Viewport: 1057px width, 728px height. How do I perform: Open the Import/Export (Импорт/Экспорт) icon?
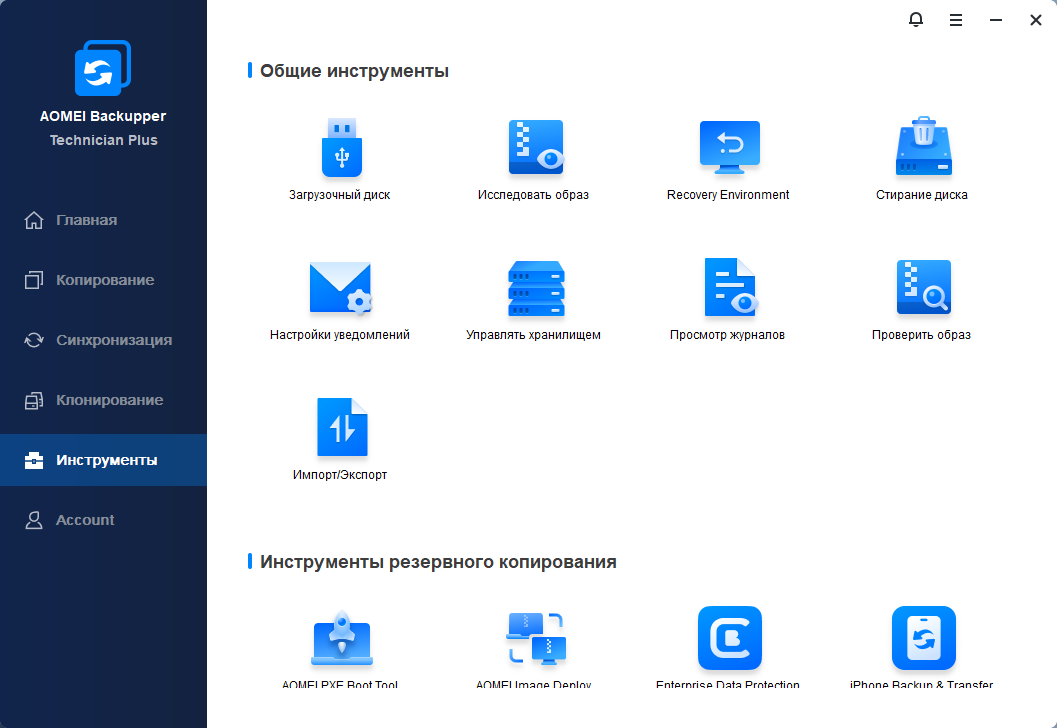342,427
